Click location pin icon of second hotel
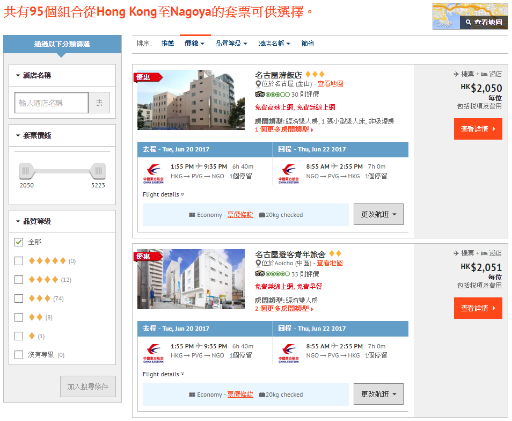Viewport: 512px width, 421px height. tap(258, 263)
